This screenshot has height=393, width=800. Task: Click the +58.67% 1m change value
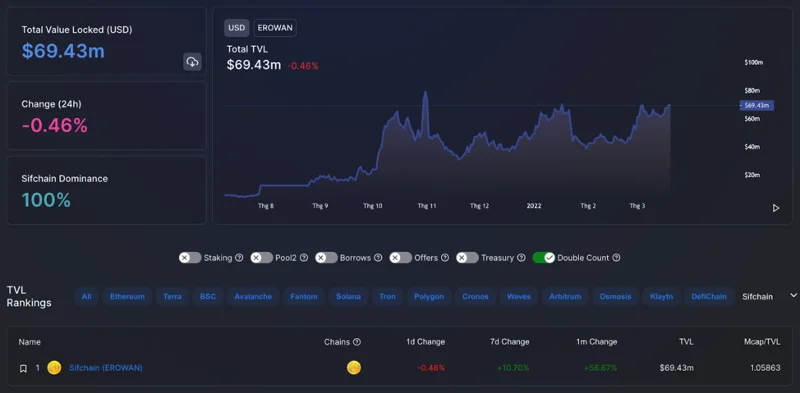601,367
